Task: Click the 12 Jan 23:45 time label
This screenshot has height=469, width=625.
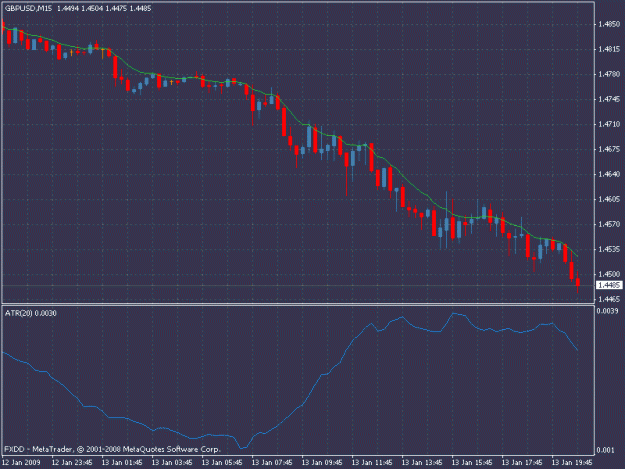Action: 72,462
